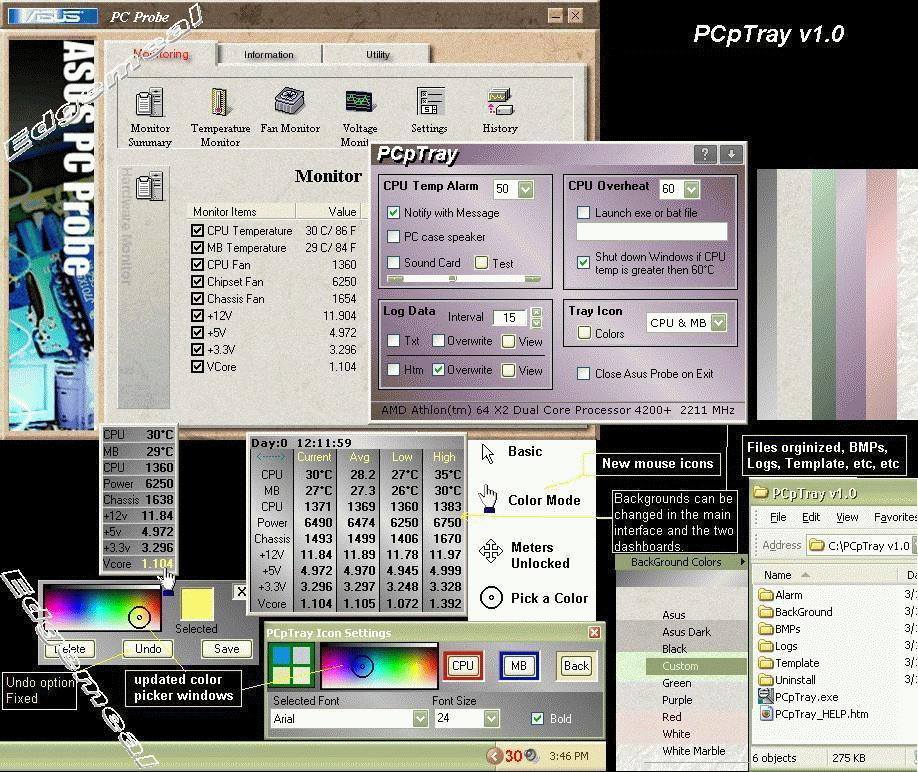Open the BMPs folder
The height and width of the screenshot is (772, 918).
coord(779,629)
